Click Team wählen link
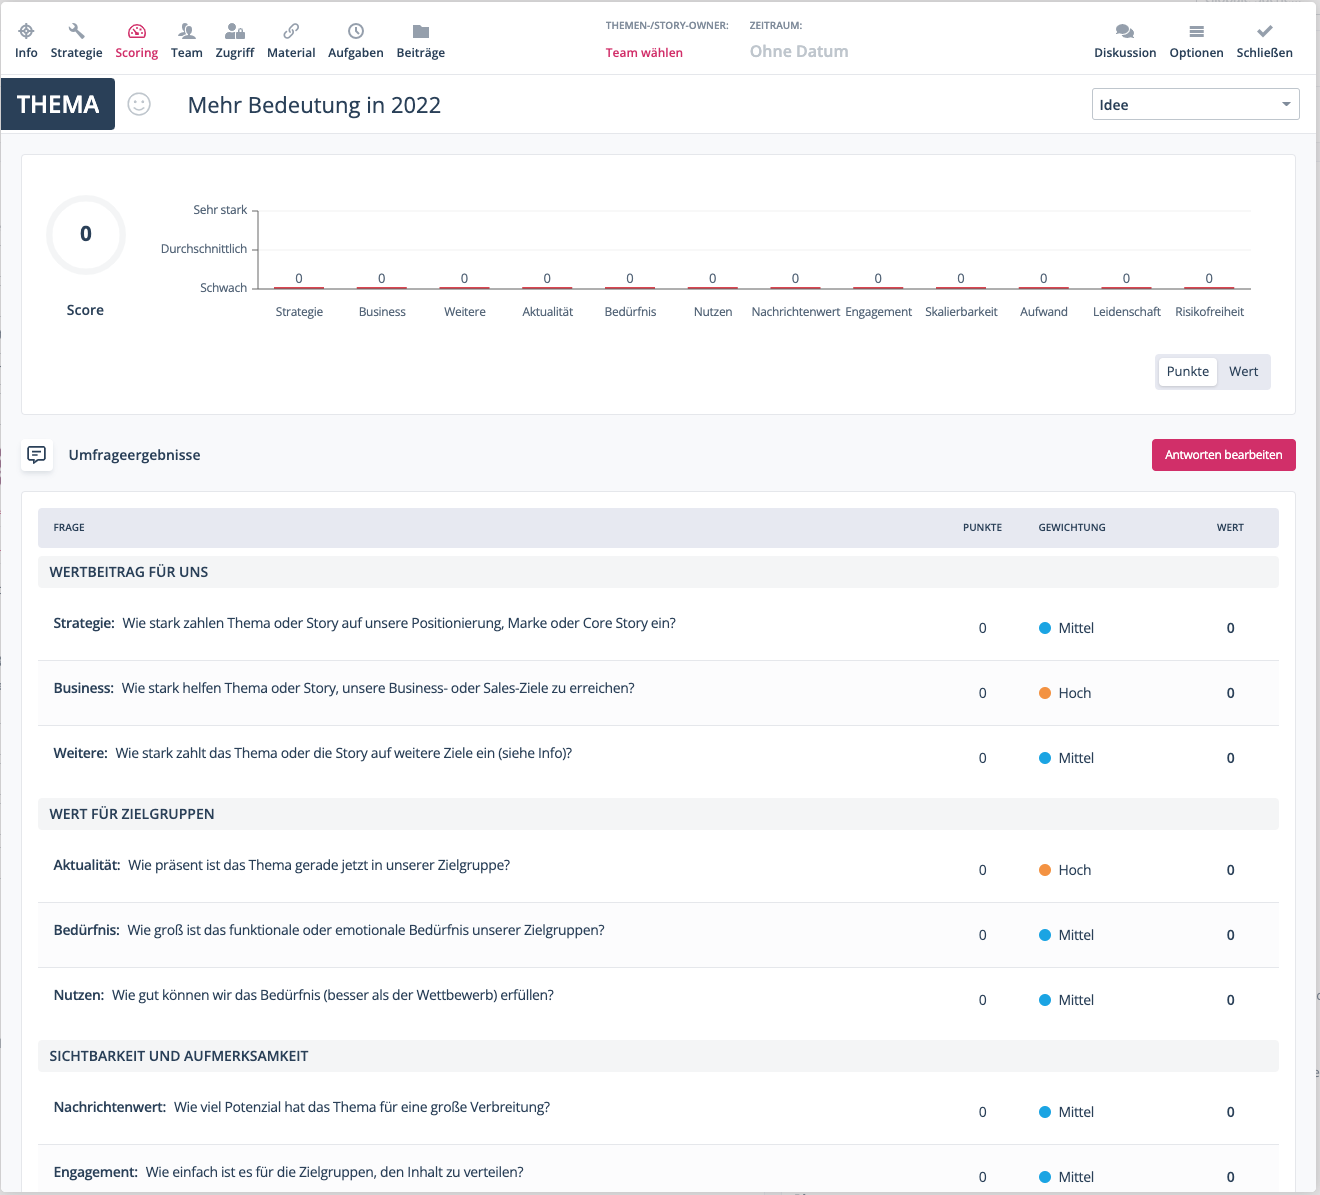Image resolution: width=1320 pixels, height=1195 pixels. point(644,52)
